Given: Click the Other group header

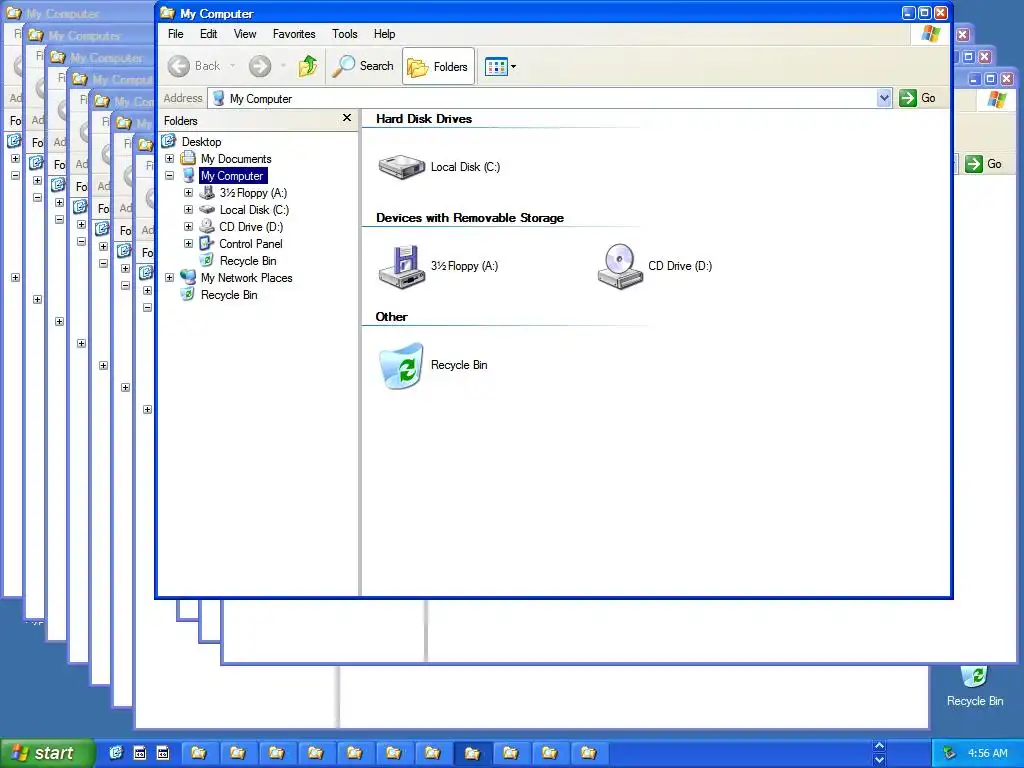Looking at the screenshot, I should 391,317.
